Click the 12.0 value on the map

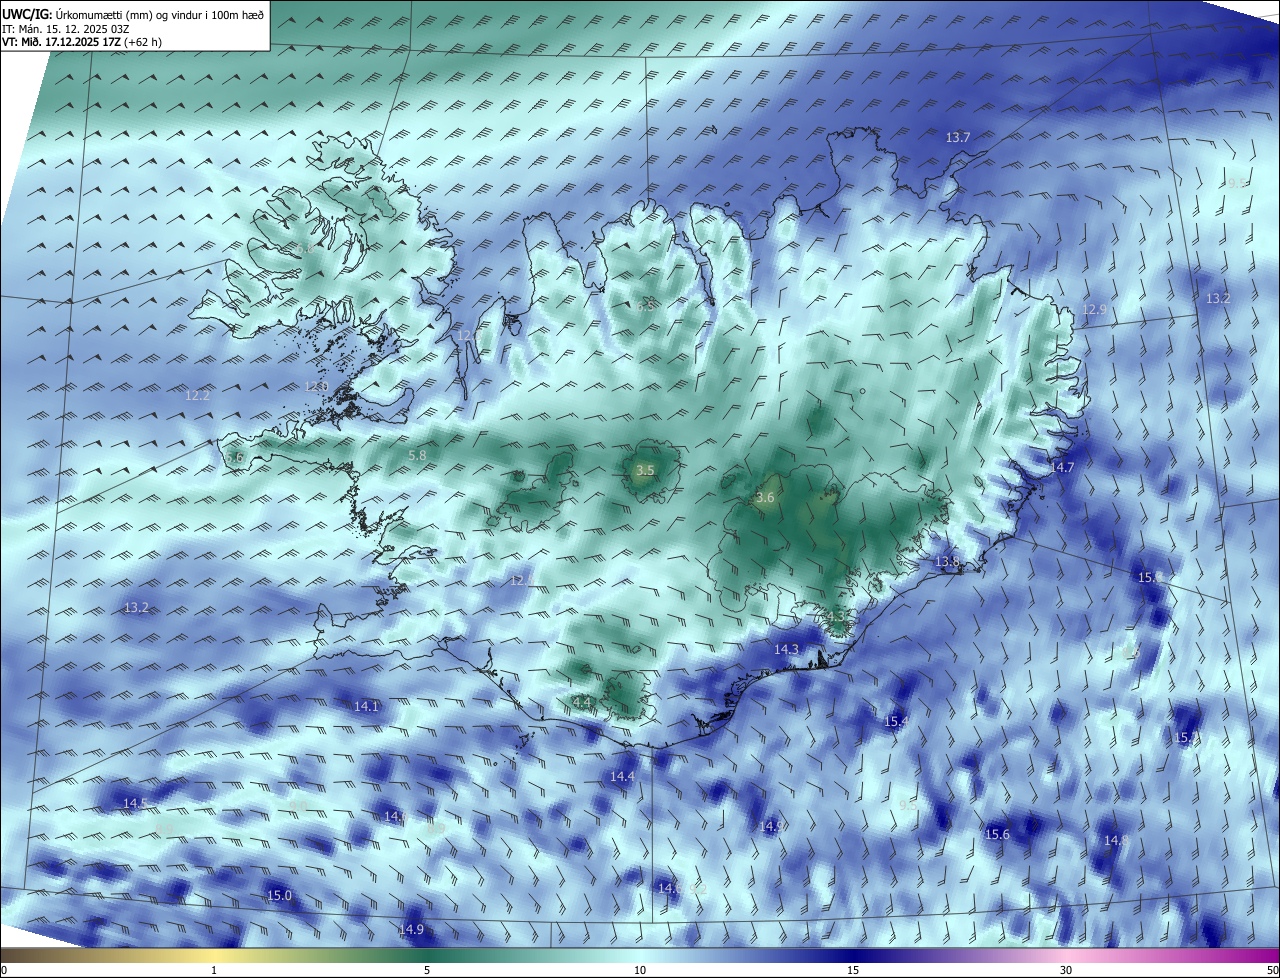click(x=316, y=387)
